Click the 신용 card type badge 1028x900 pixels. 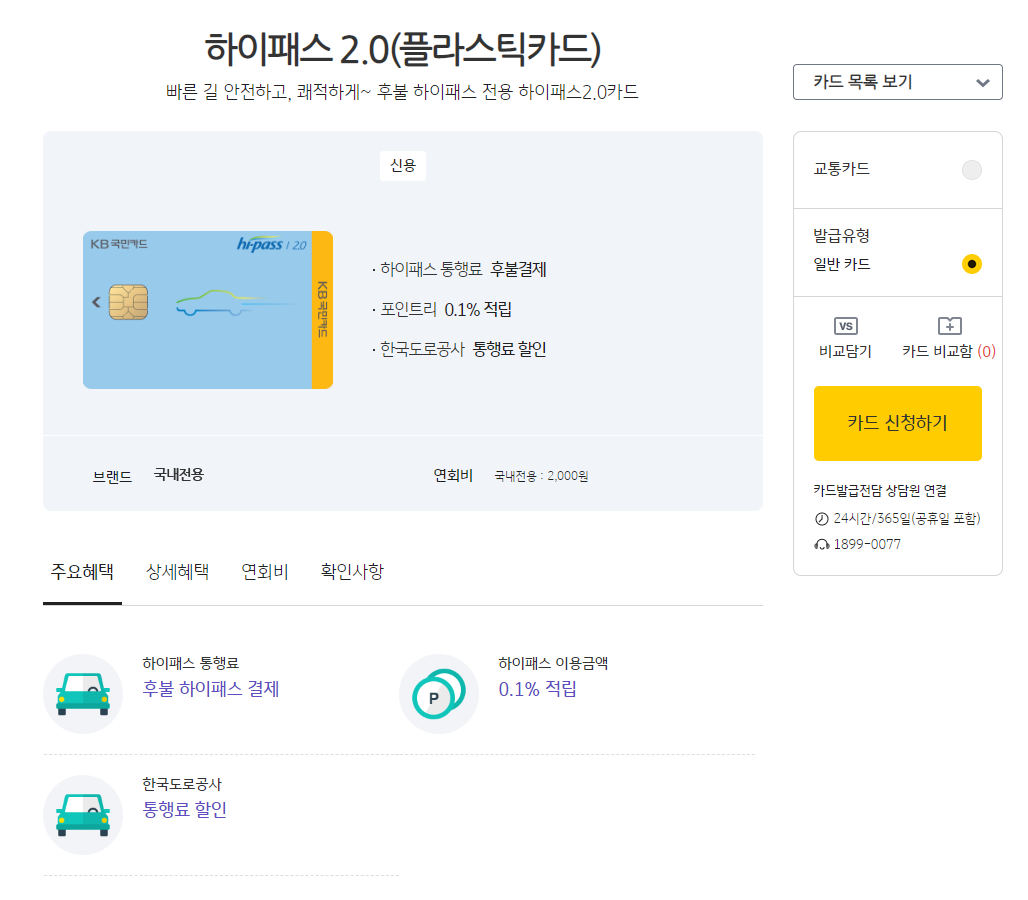403,166
